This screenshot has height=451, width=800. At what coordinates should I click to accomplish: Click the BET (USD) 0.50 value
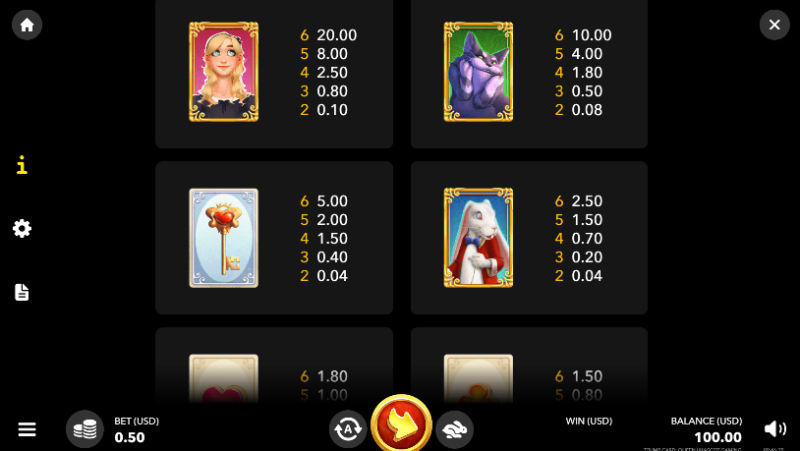point(130,437)
